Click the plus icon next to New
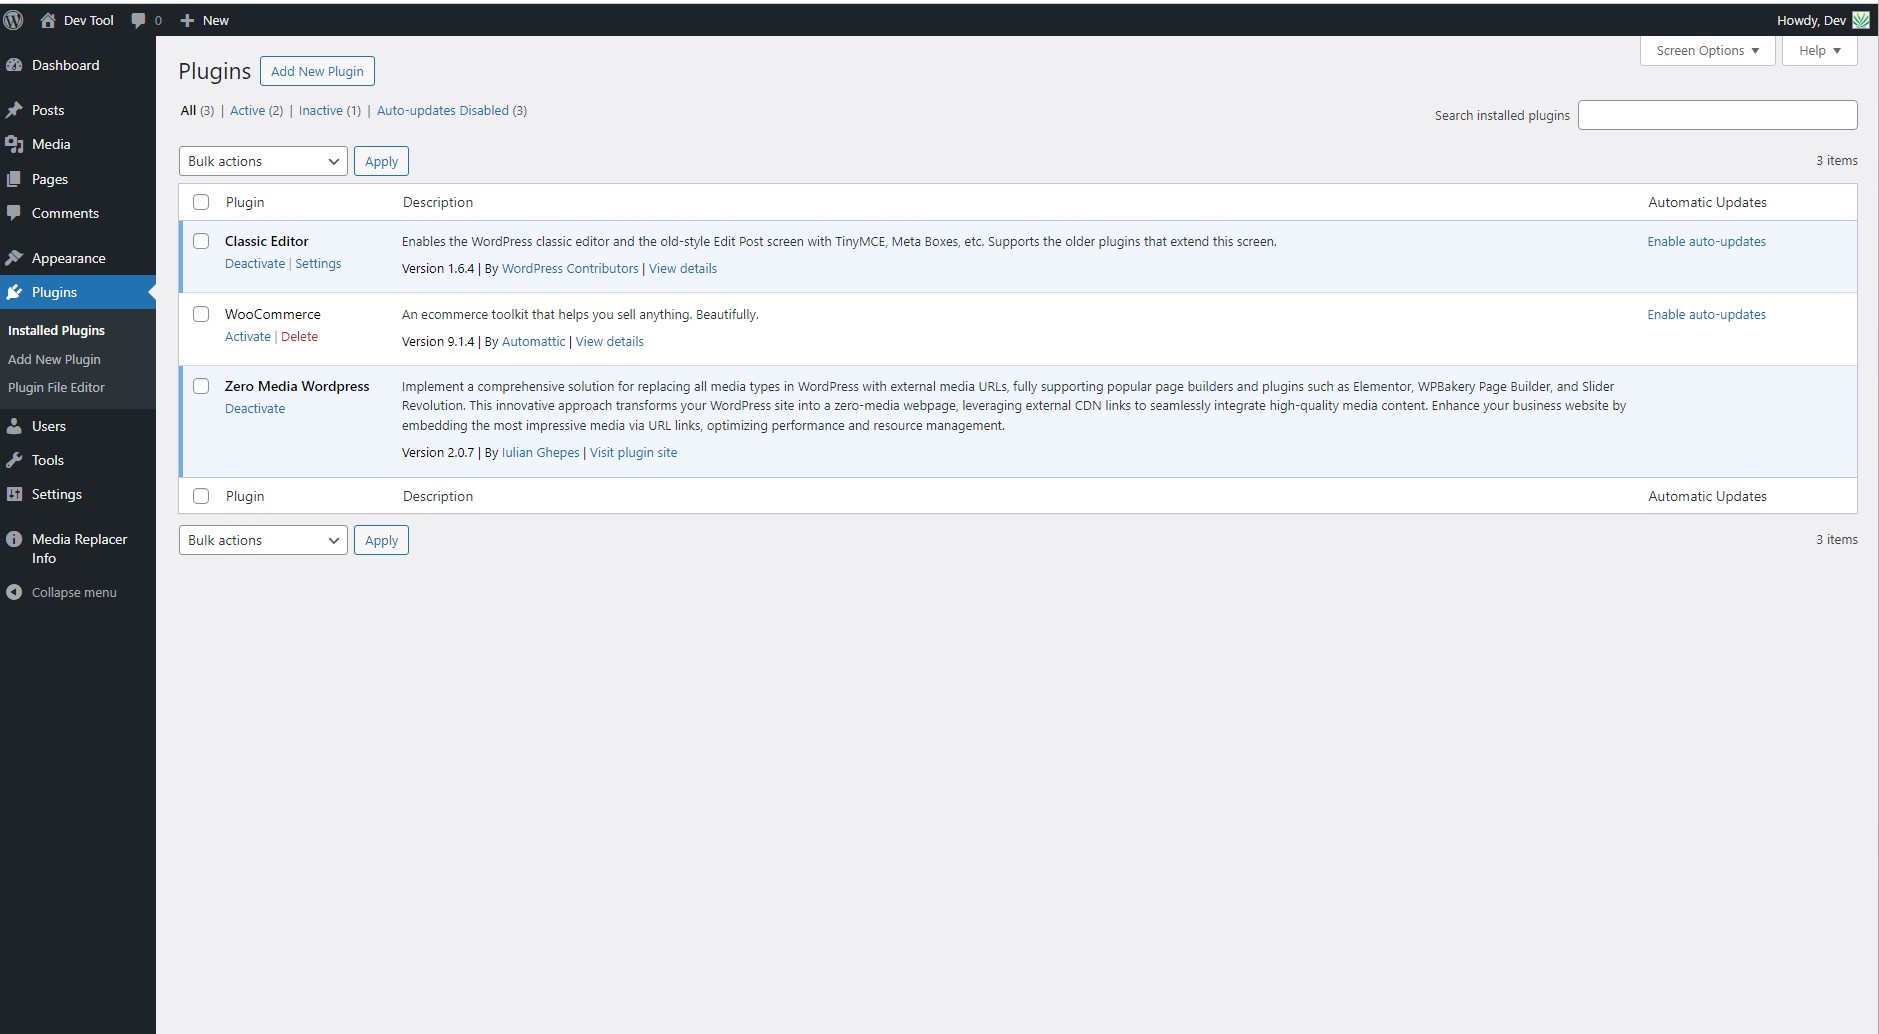Viewport: 1879px width, 1034px height. [x=187, y=20]
